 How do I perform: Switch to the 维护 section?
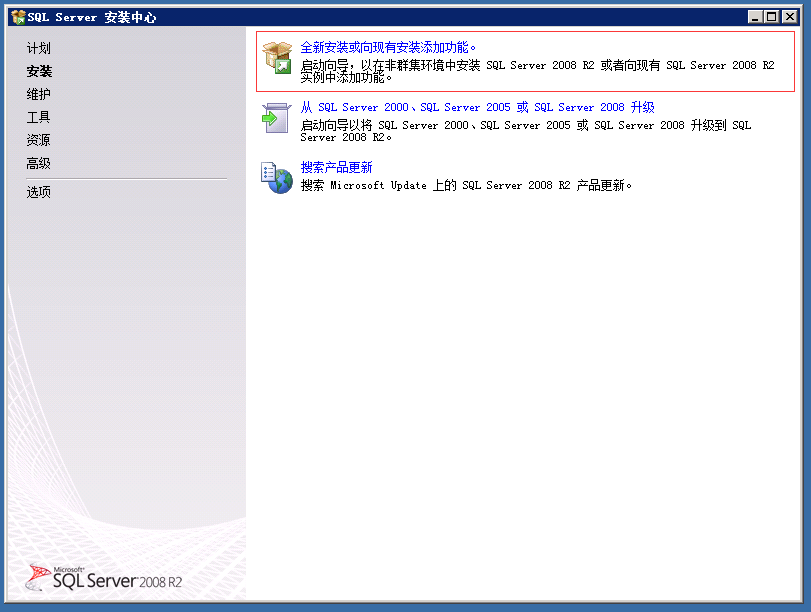[x=39, y=94]
